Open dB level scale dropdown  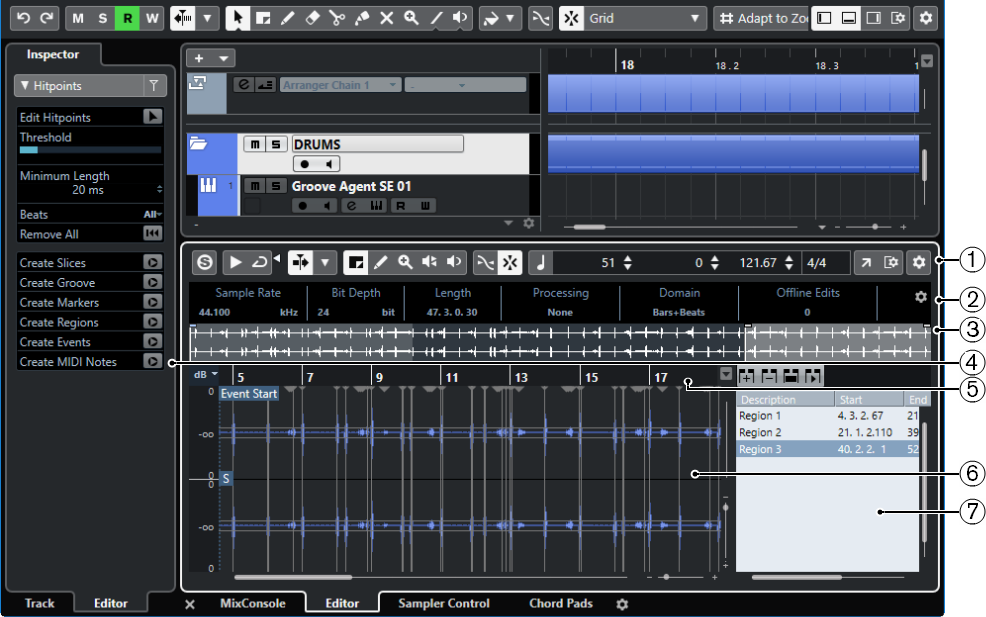pyautogui.click(x=206, y=374)
